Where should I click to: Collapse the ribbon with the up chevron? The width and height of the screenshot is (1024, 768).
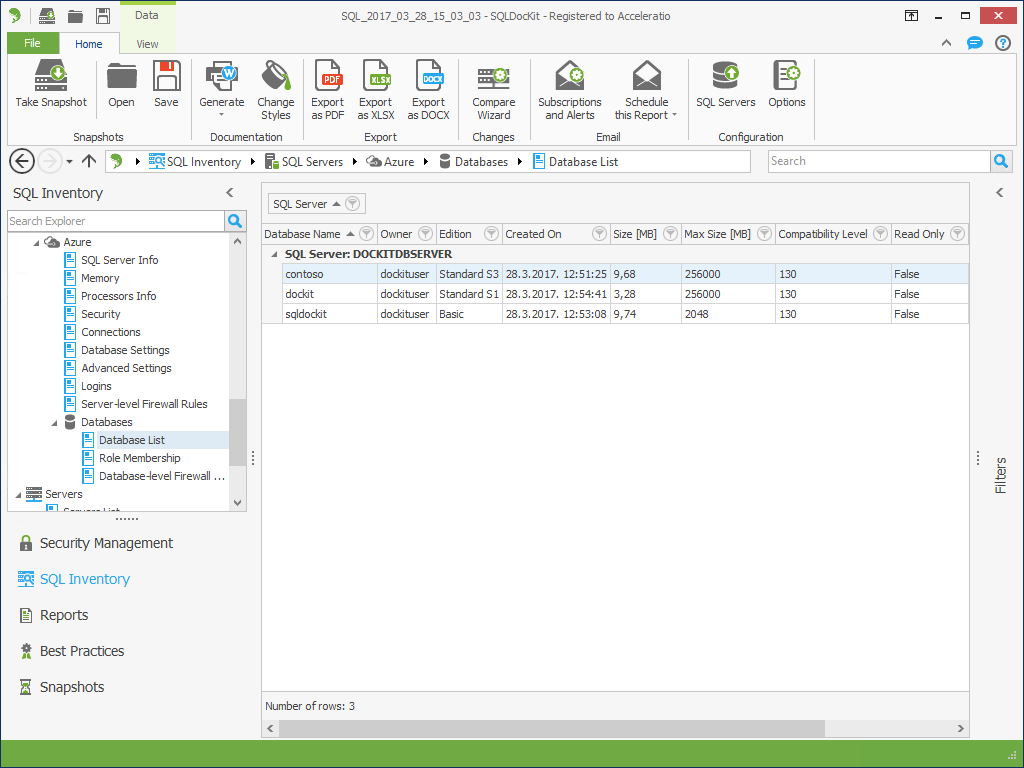pos(946,43)
